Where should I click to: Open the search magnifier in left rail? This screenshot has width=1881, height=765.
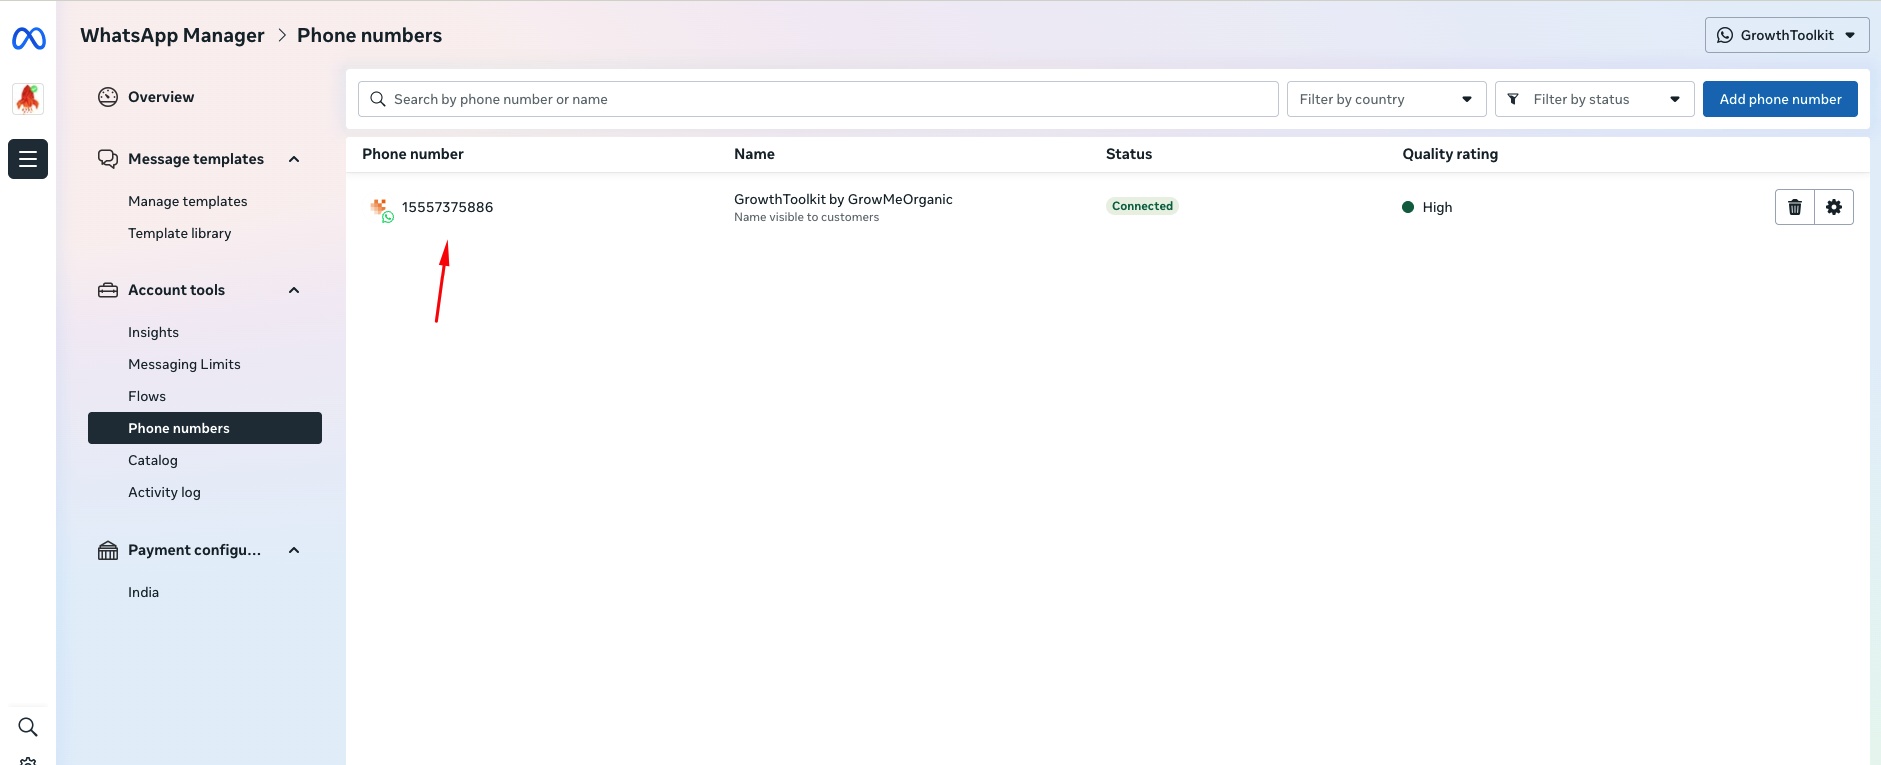28,727
